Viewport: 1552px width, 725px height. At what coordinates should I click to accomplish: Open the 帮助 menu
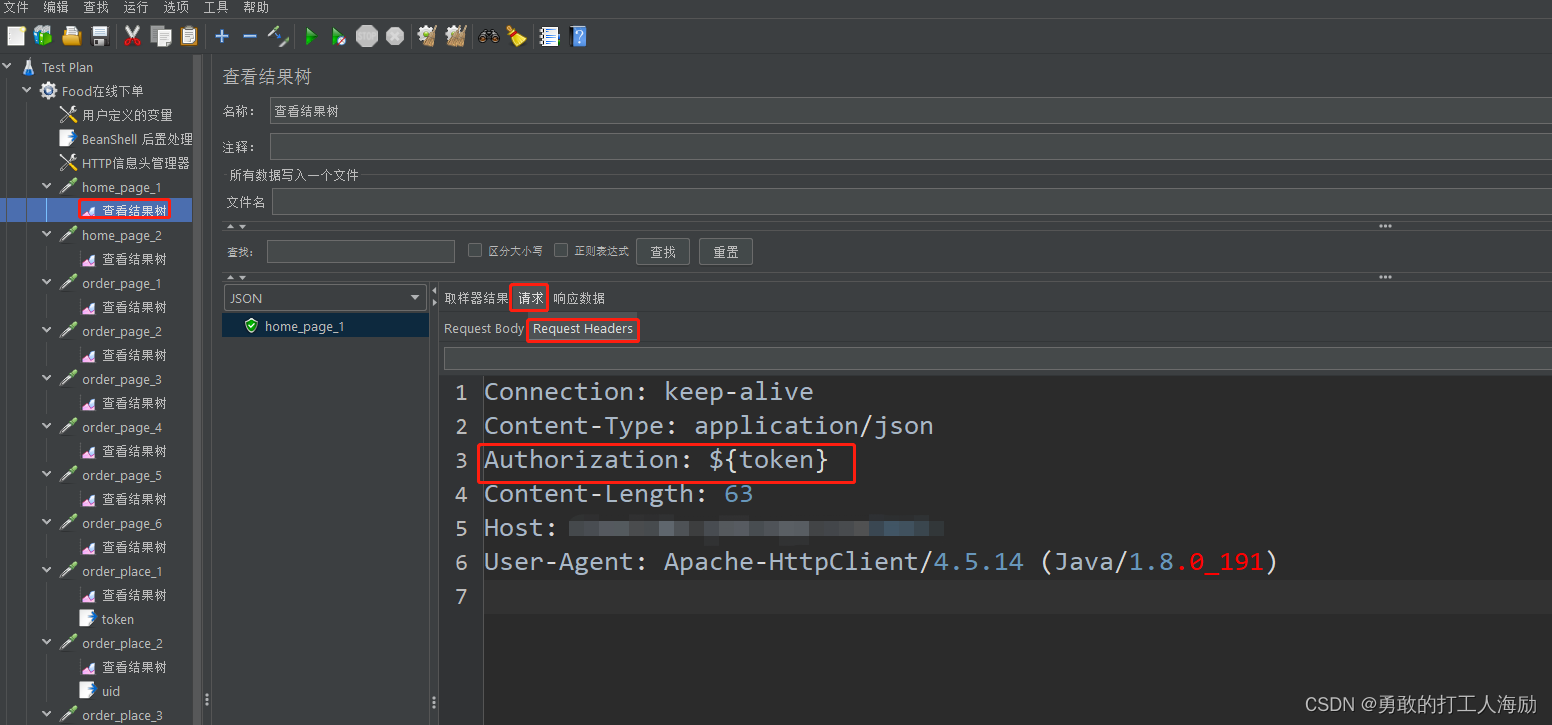[256, 7]
